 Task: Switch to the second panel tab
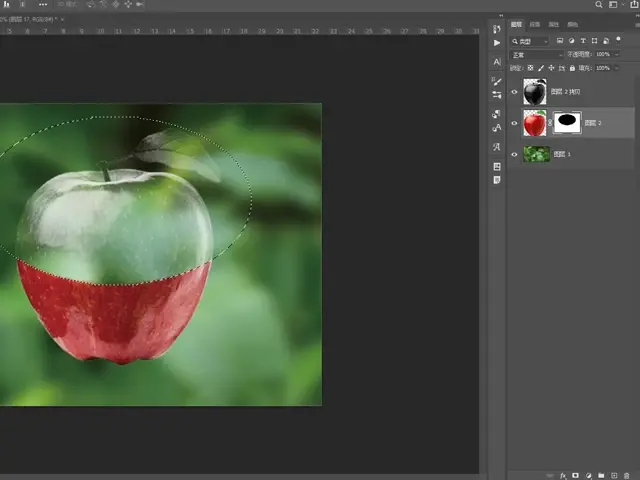click(x=535, y=24)
